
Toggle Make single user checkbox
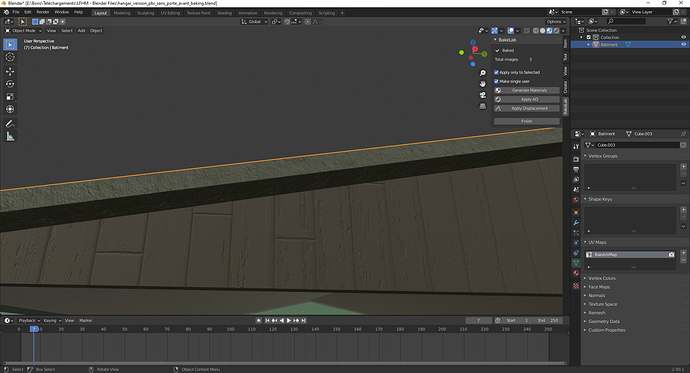(496, 81)
